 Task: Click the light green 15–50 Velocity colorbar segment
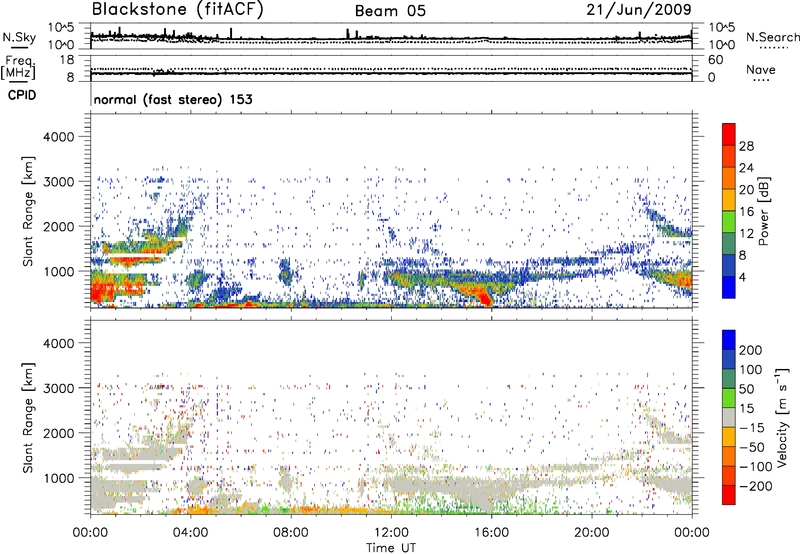pos(729,398)
